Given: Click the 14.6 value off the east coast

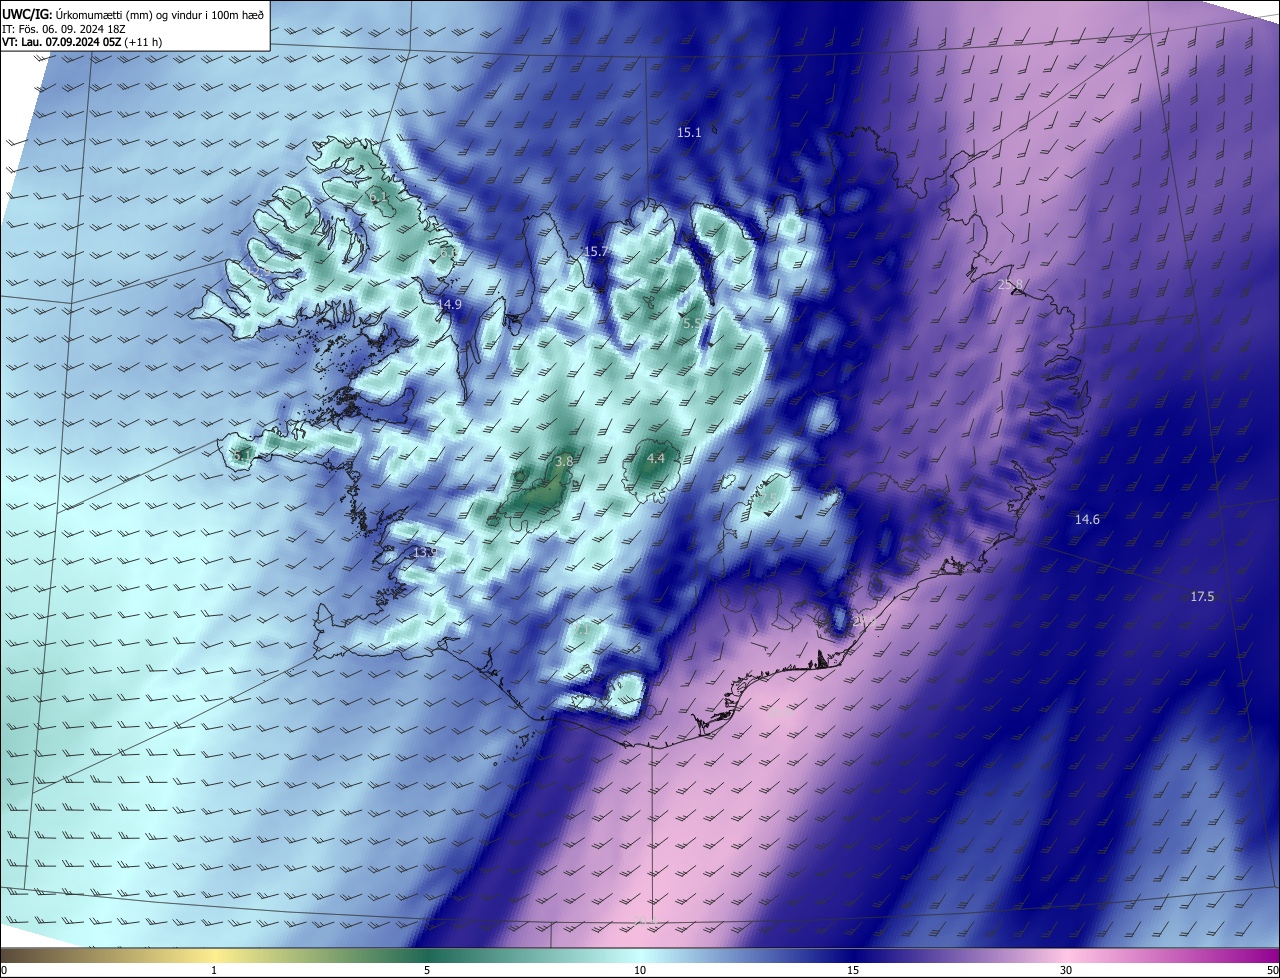Looking at the screenshot, I should pyautogui.click(x=1087, y=519).
